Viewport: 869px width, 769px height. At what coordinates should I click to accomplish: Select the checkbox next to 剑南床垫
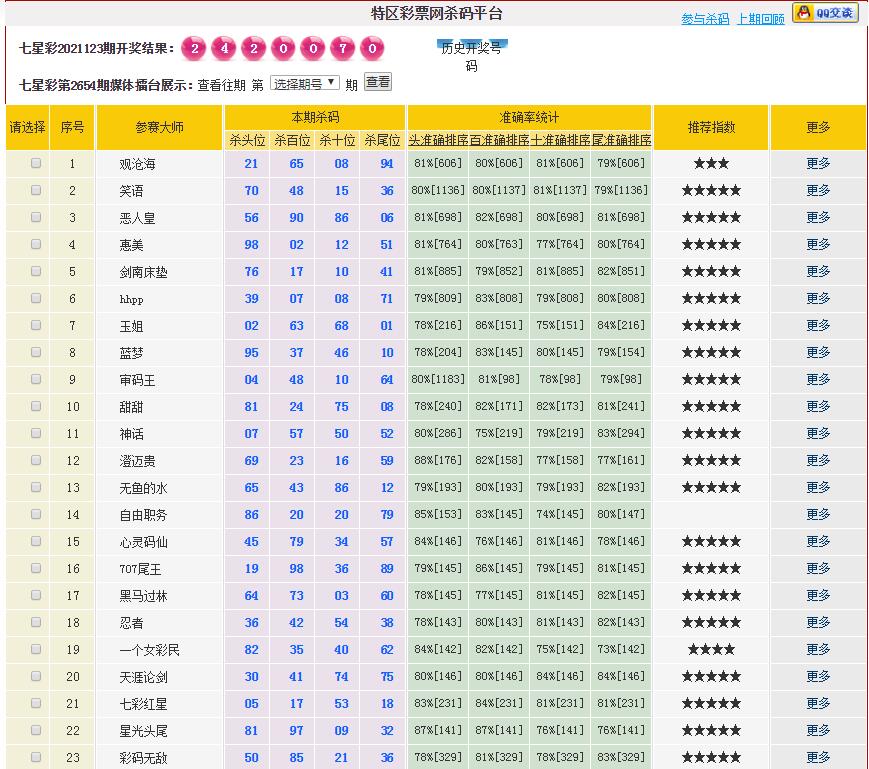[36, 271]
